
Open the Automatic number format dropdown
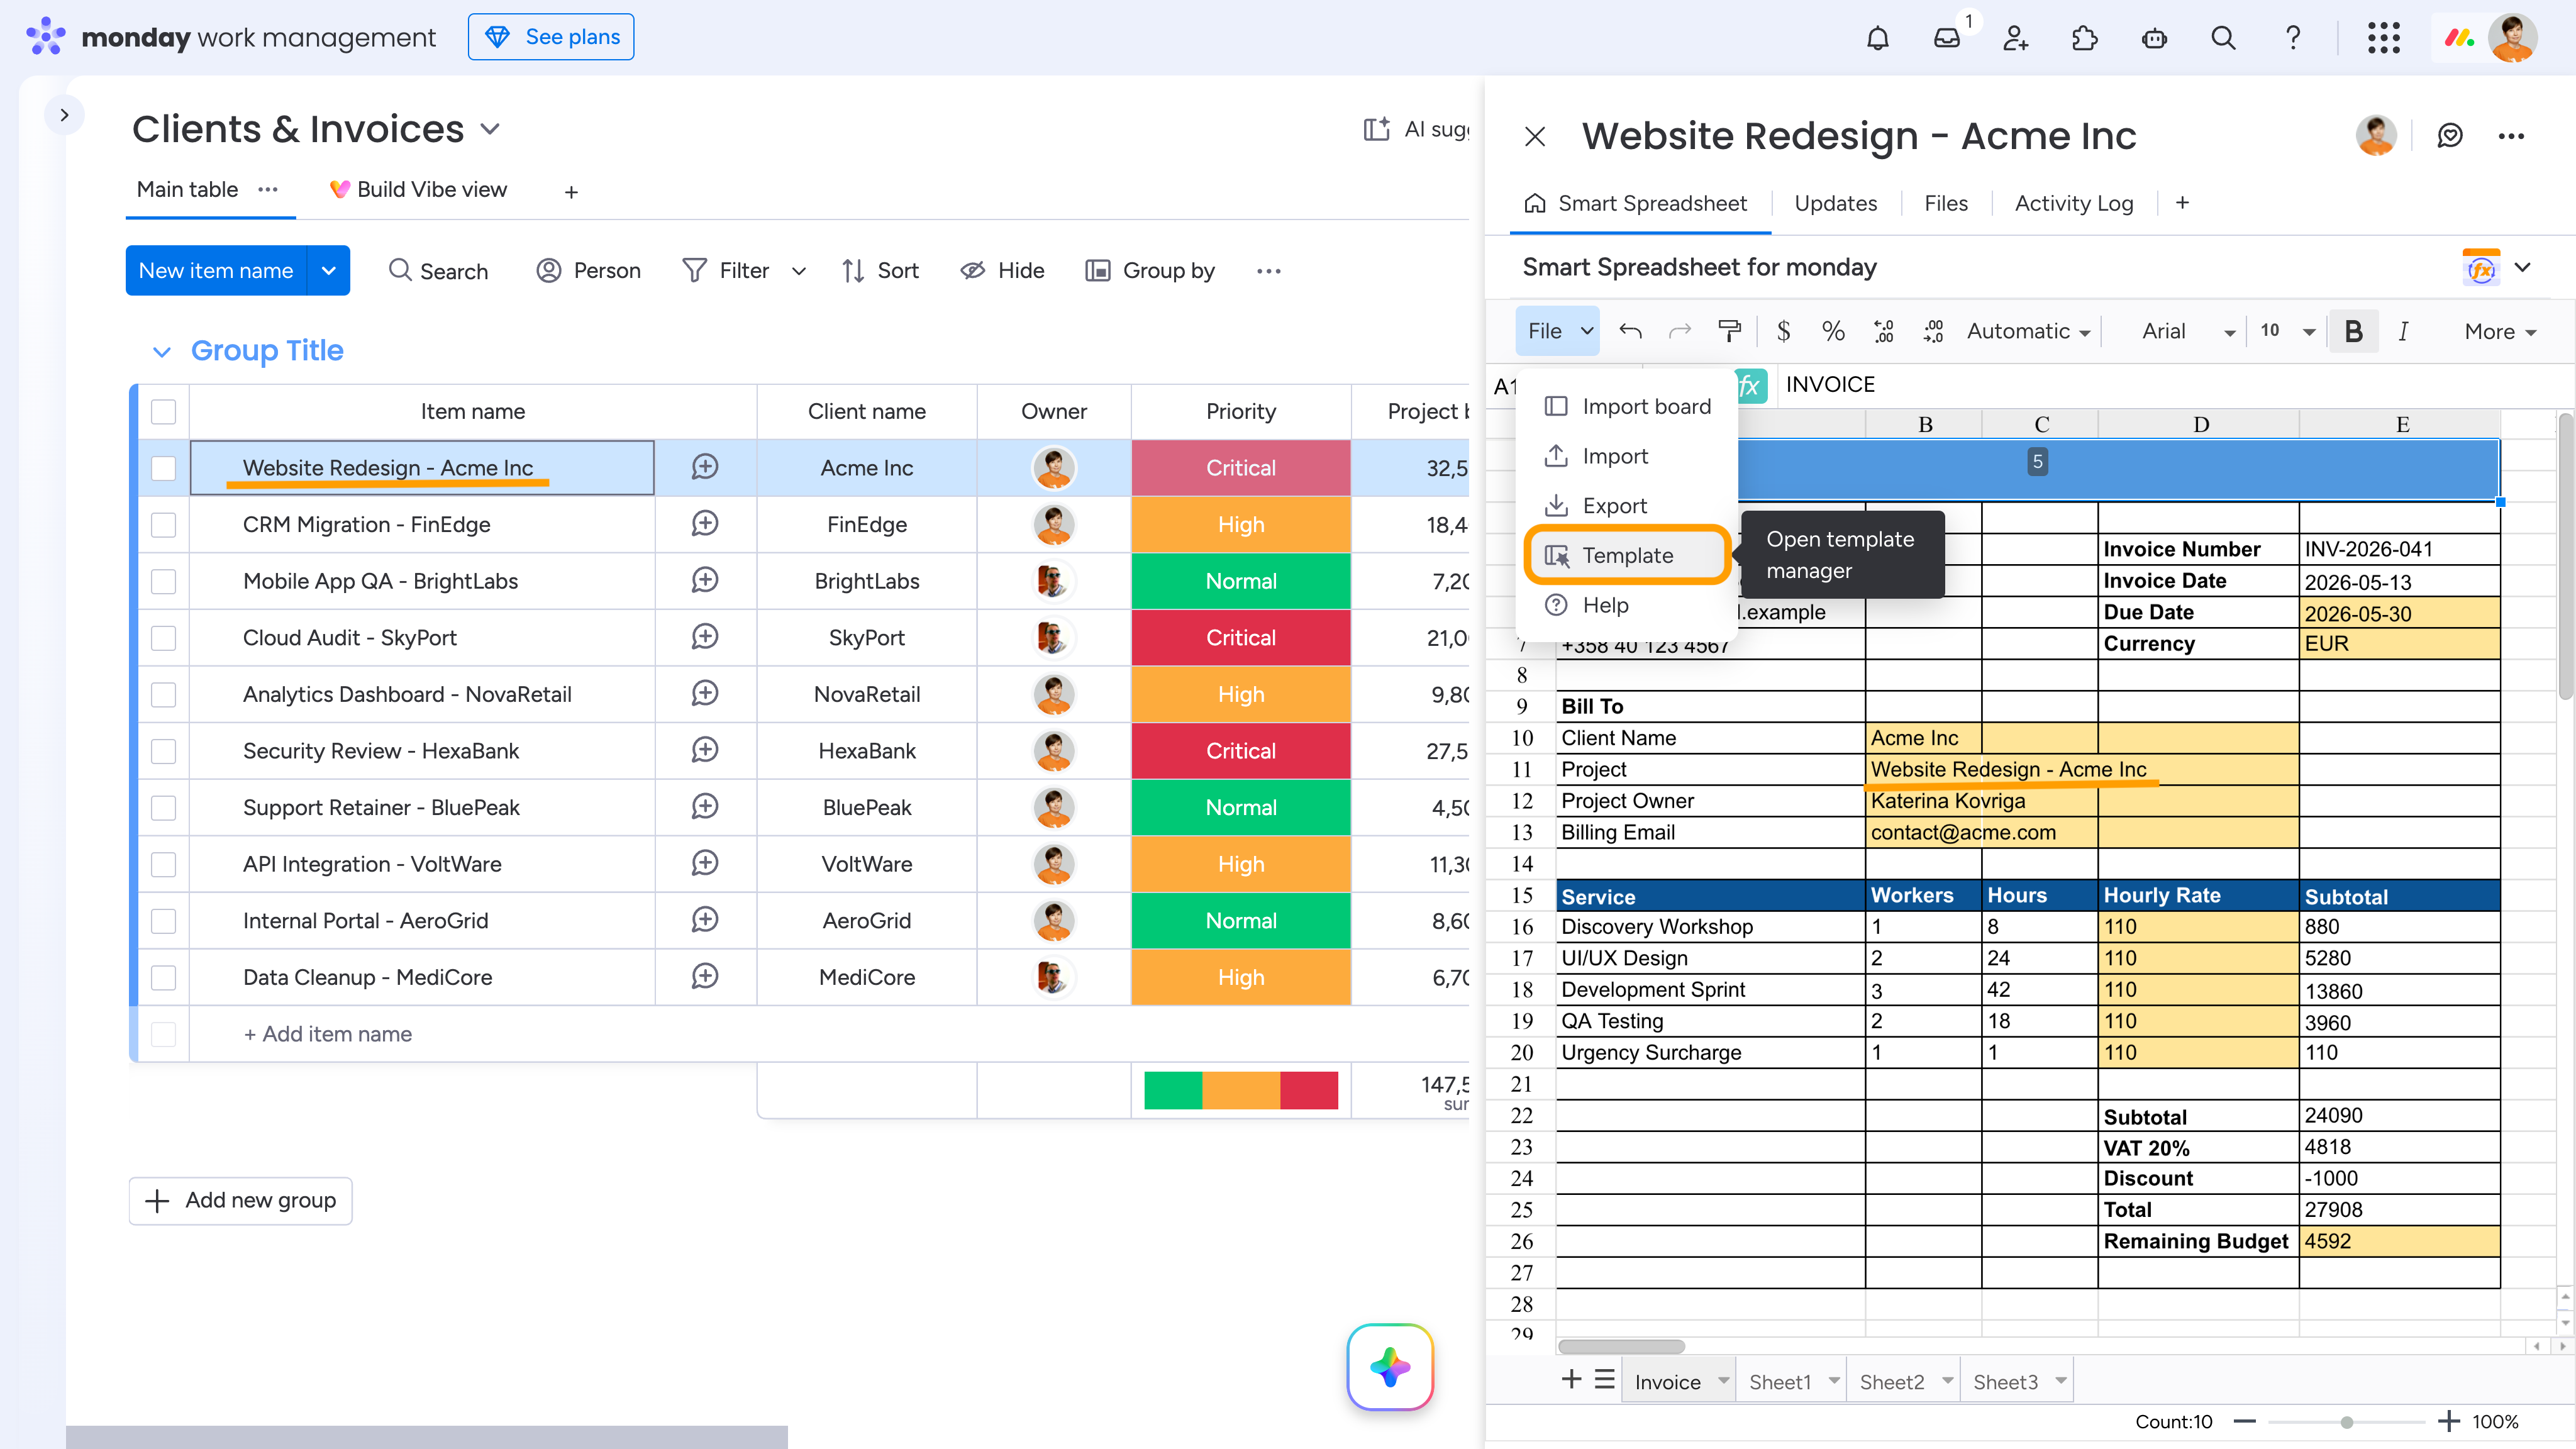2028,331
